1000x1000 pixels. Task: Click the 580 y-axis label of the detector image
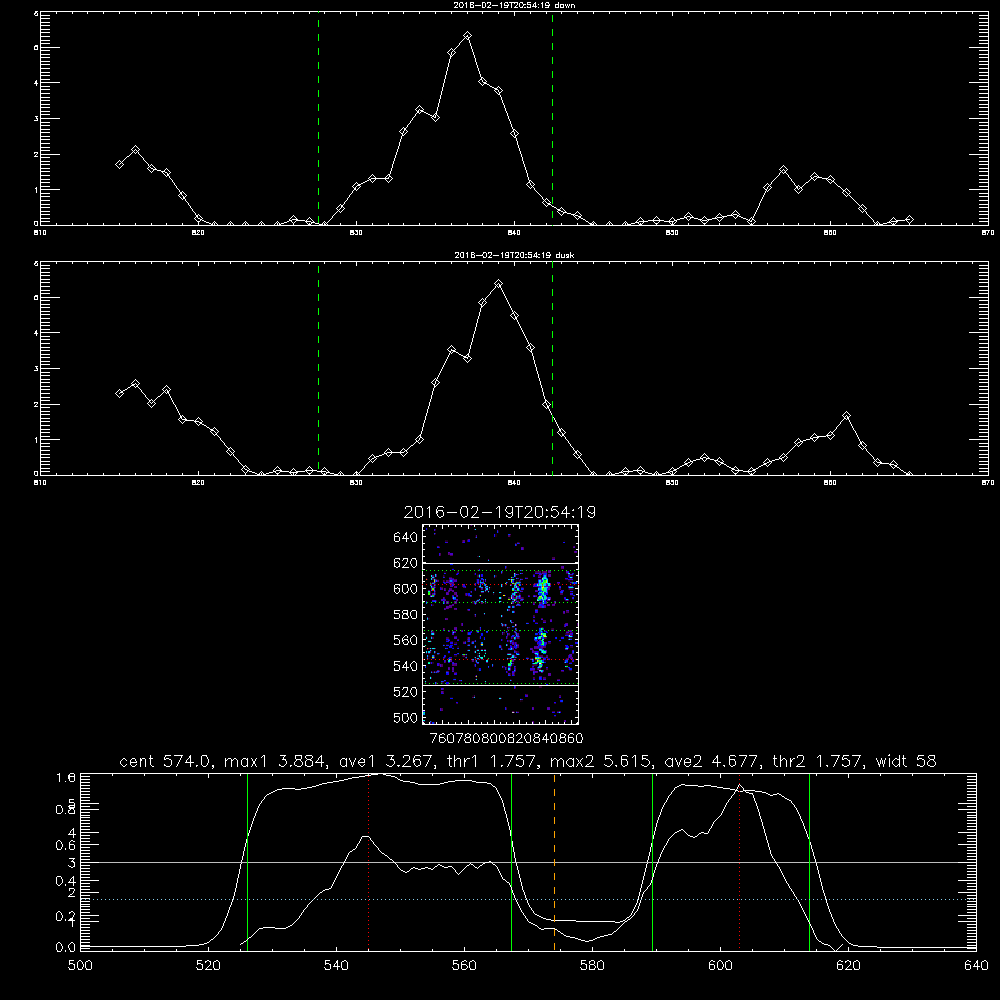(406, 615)
